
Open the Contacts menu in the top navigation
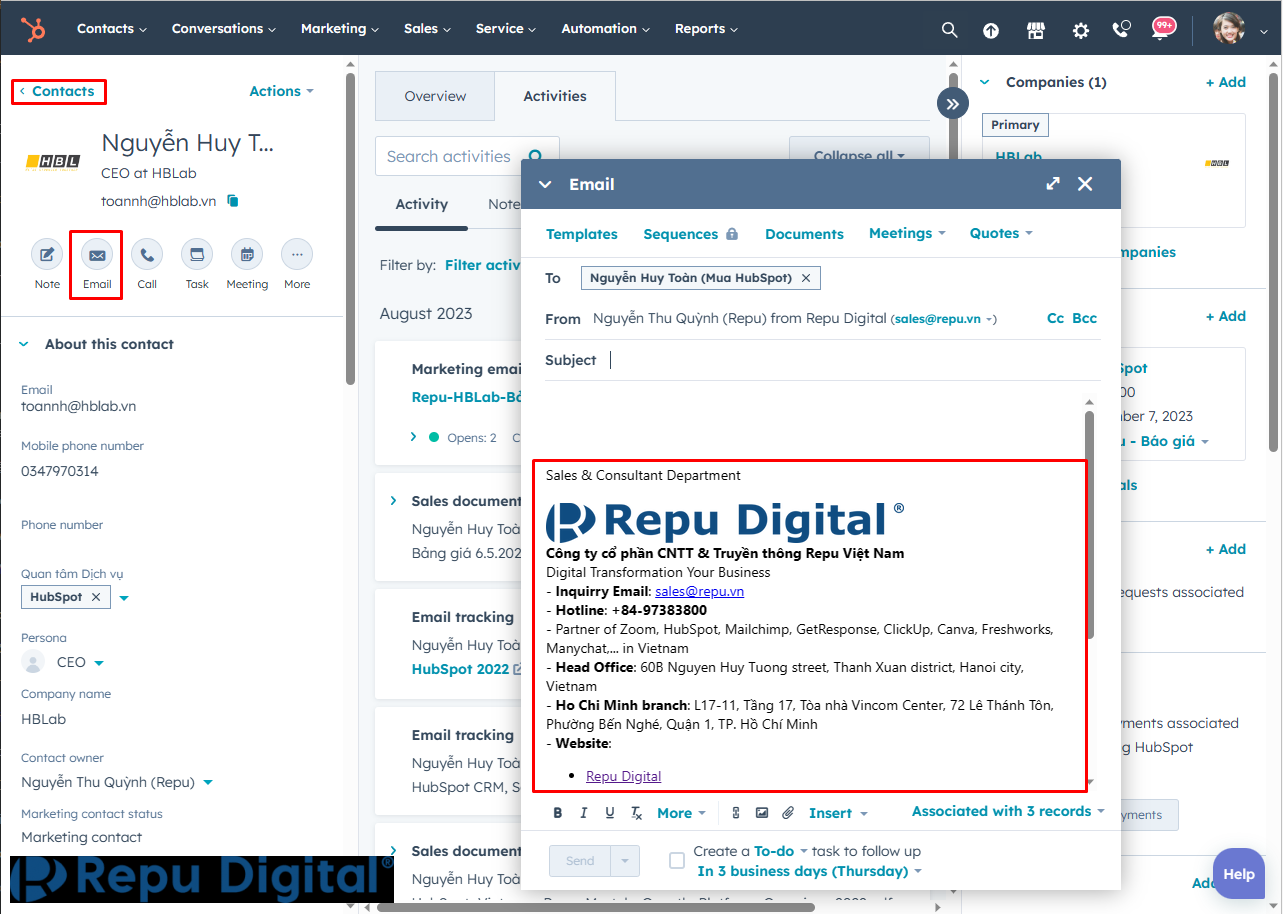pos(112,29)
